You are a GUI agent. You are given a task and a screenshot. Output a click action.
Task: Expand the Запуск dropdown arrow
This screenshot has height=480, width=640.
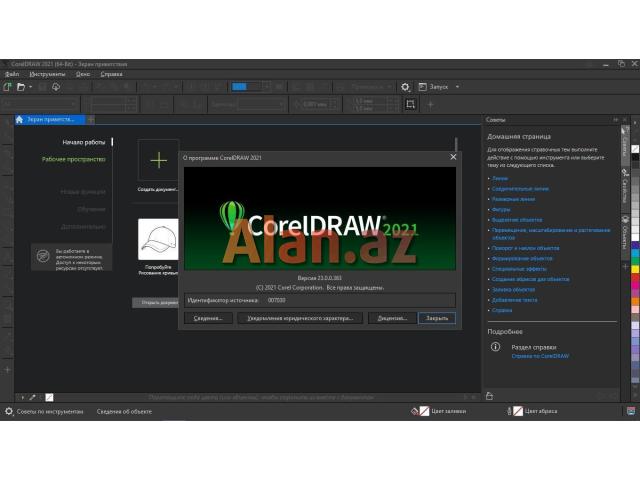point(457,87)
